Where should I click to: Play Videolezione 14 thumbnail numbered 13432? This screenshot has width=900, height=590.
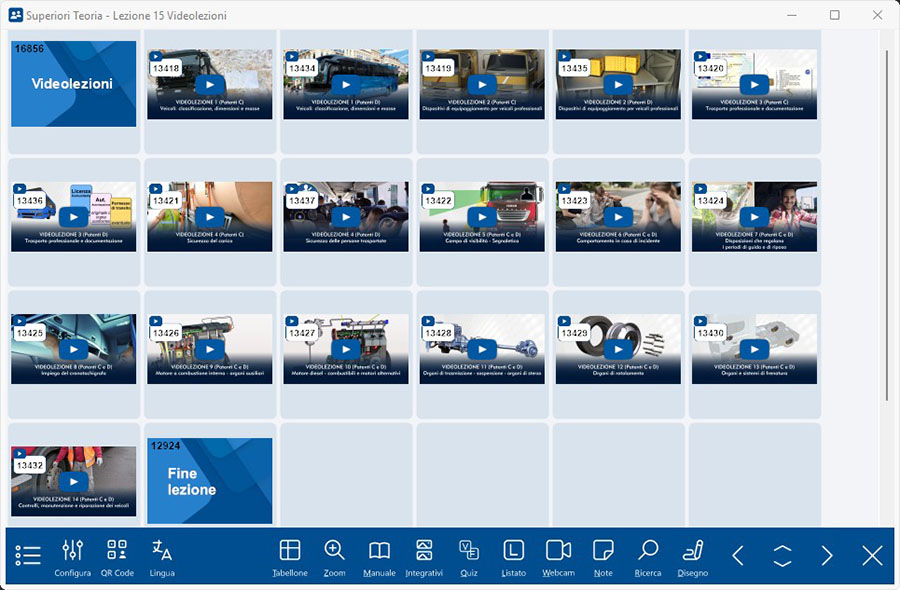[x=73, y=481]
